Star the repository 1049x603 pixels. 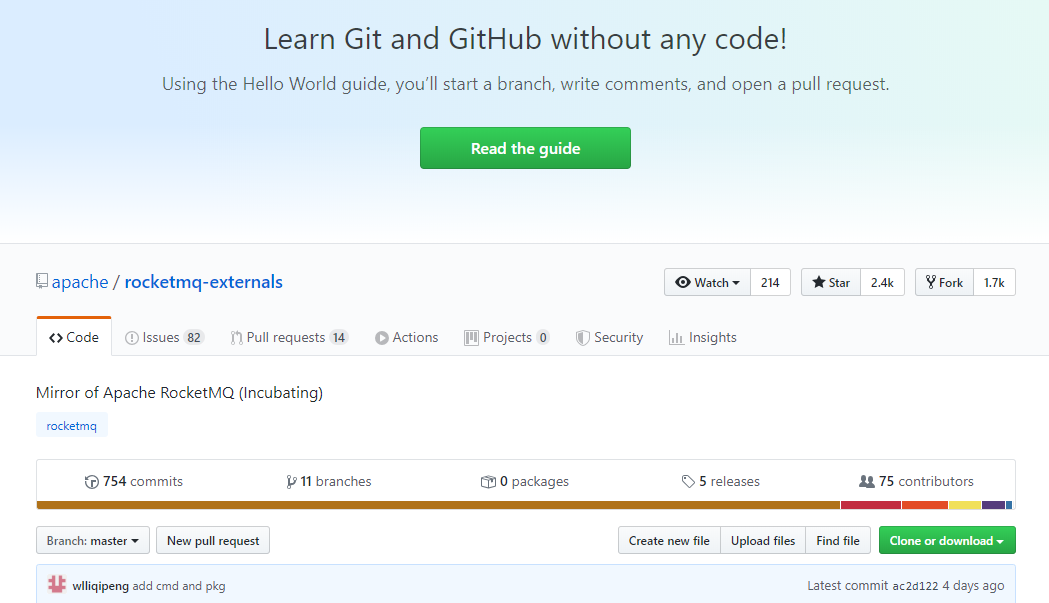[x=831, y=282]
